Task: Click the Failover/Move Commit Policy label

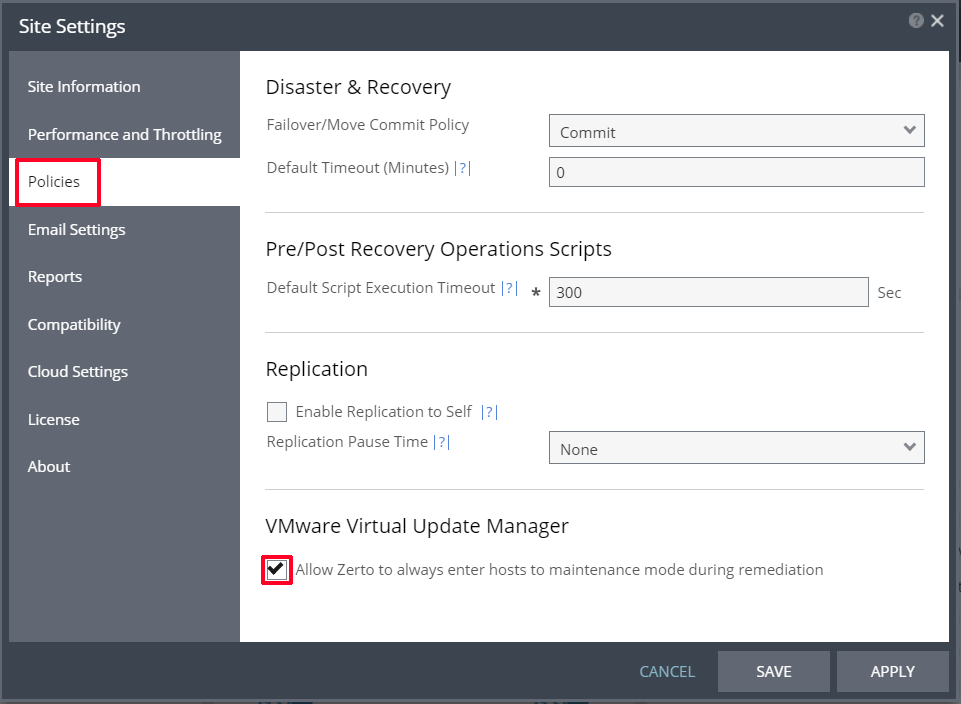Action: click(368, 125)
